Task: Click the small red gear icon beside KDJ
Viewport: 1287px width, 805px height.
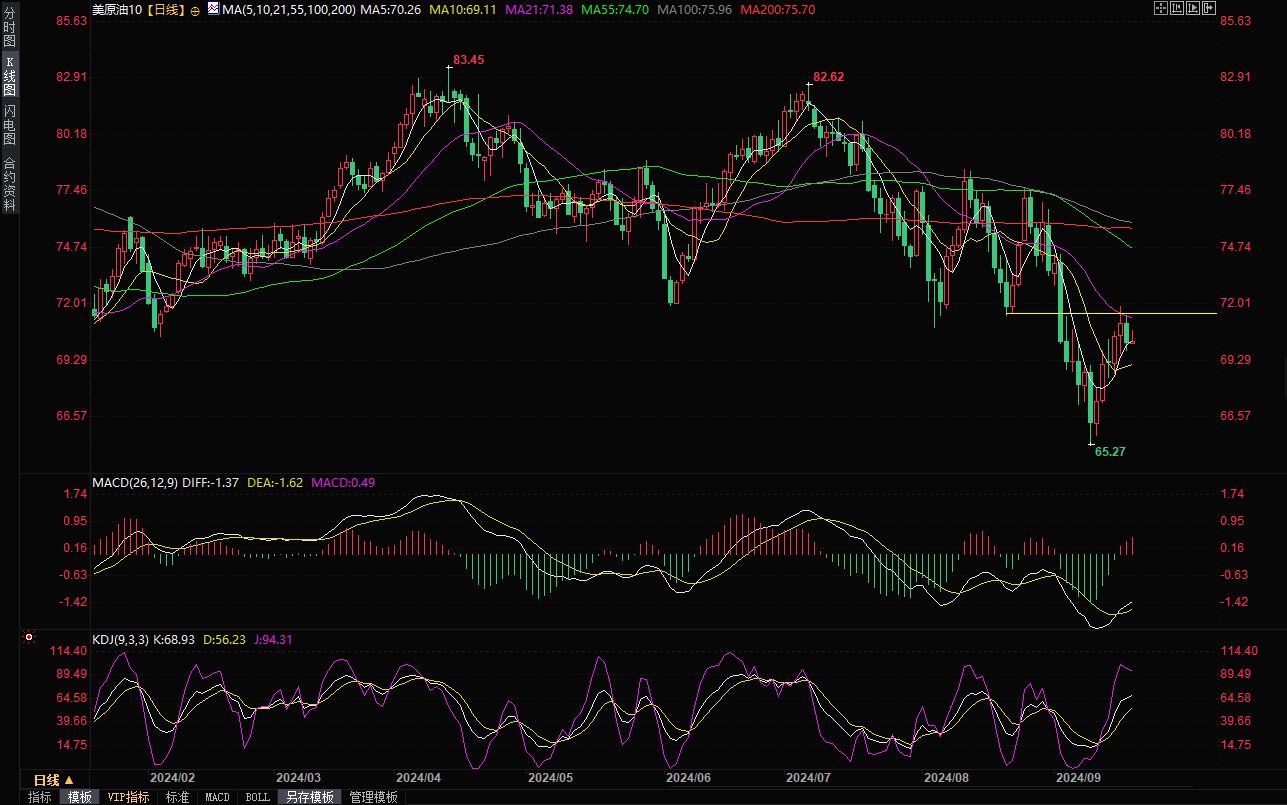Action: pos(29,637)
